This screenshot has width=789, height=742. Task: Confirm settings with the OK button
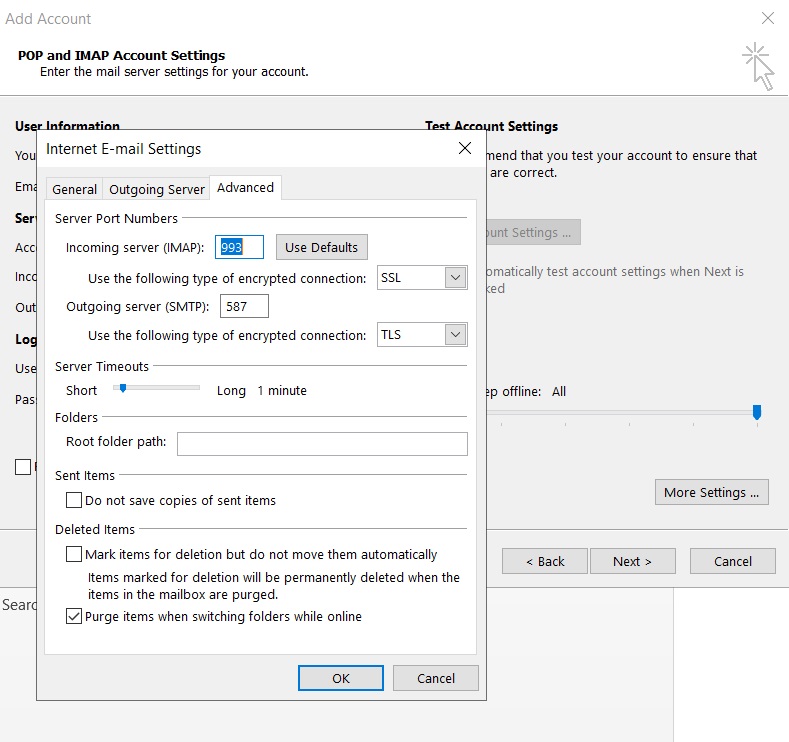(x=340, y=678)
